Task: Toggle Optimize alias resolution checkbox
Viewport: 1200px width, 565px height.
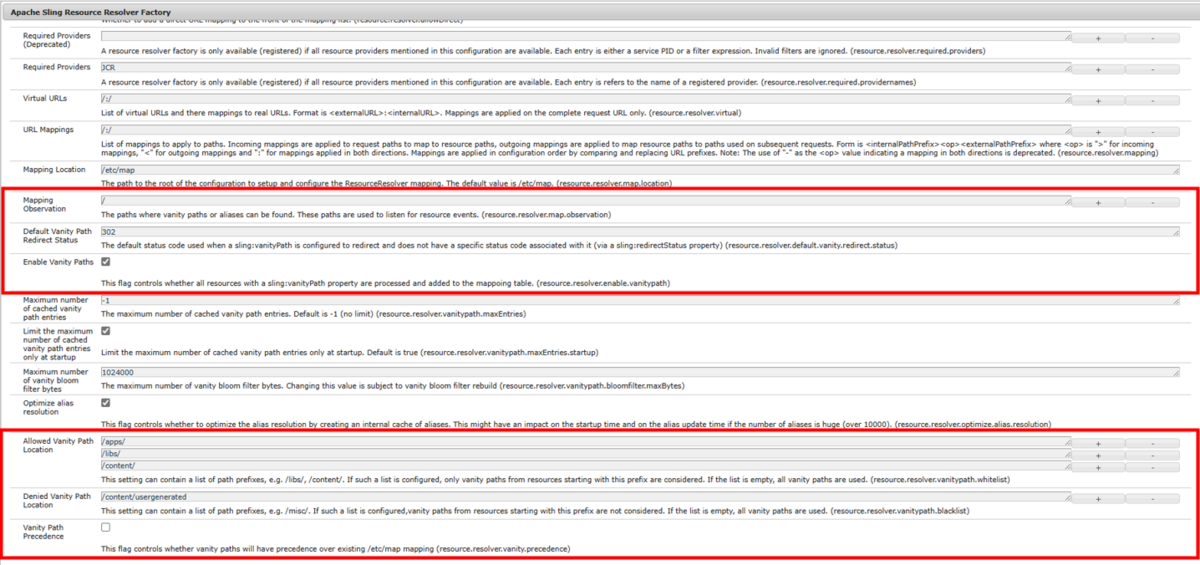Action: [x=106, y=403]
